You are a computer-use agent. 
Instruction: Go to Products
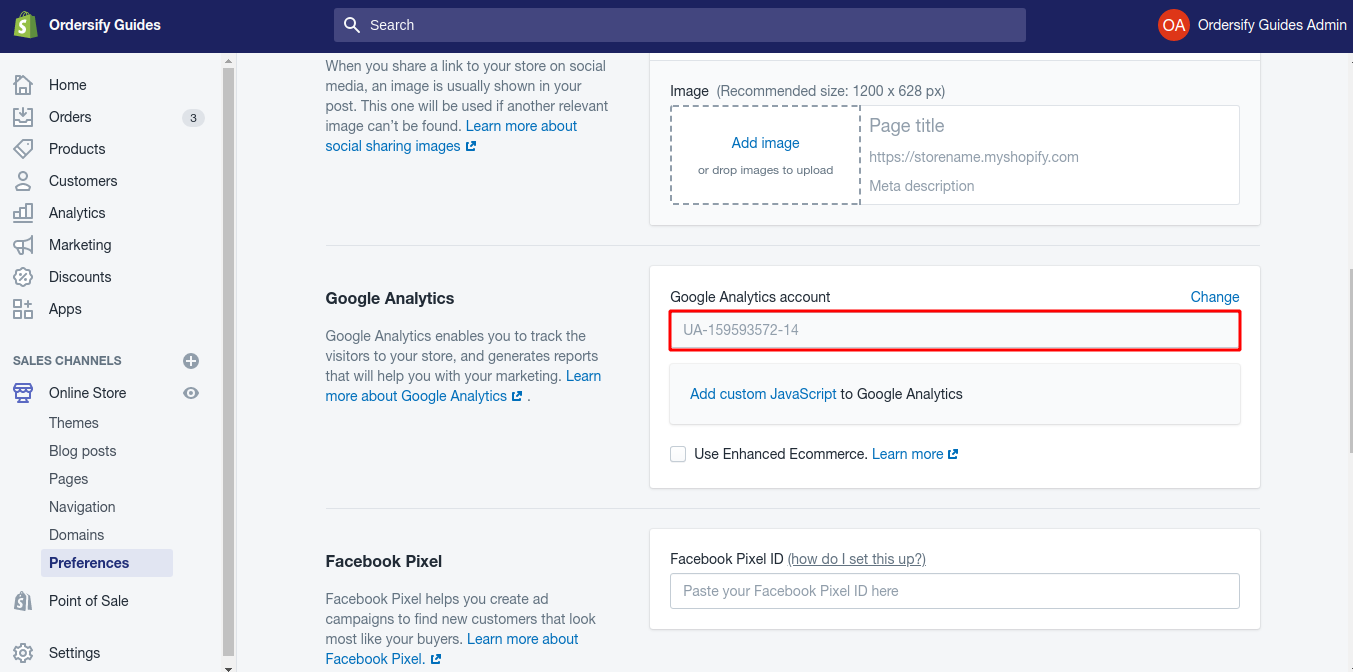pos(77,149)
